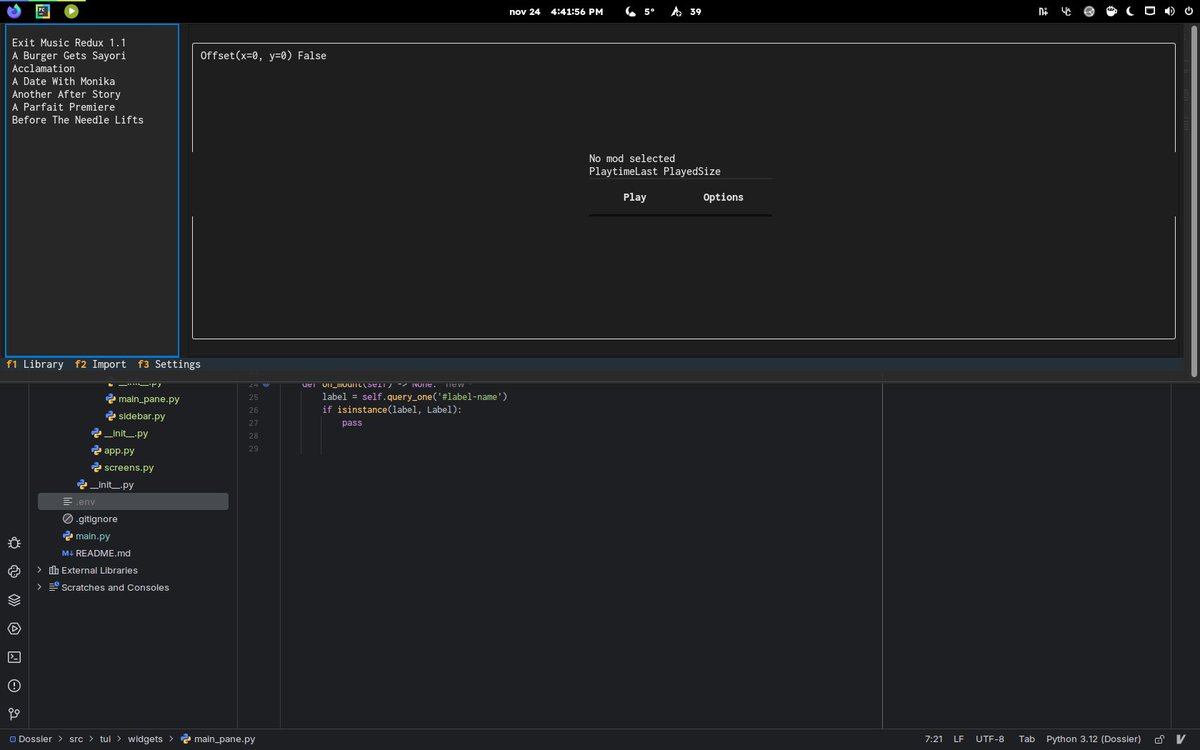Viewport: 1200px width, 750px height.
Task: Click the V plugin icon in status bar
Action: tap(1181, 739)
